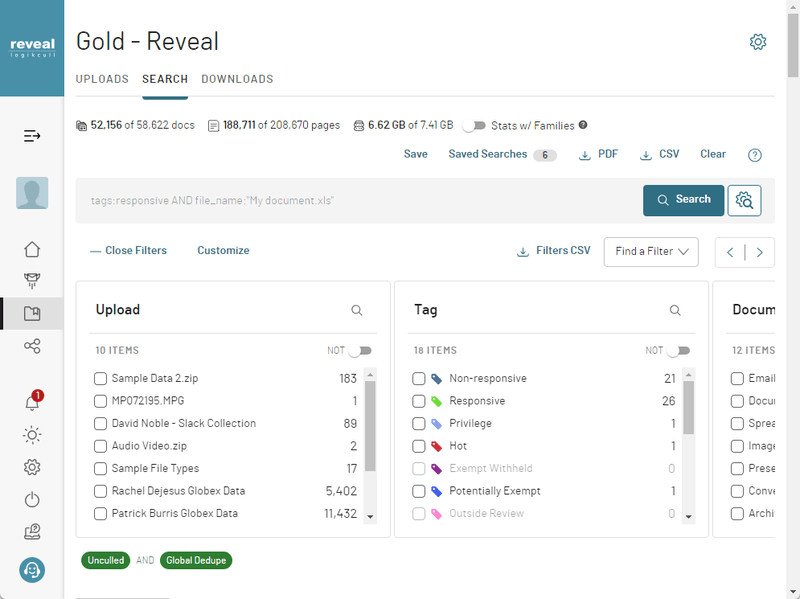Open the help question mark icon near Clear
The height and width of the screenshot is (599, 800).
[x=754, y=154]
